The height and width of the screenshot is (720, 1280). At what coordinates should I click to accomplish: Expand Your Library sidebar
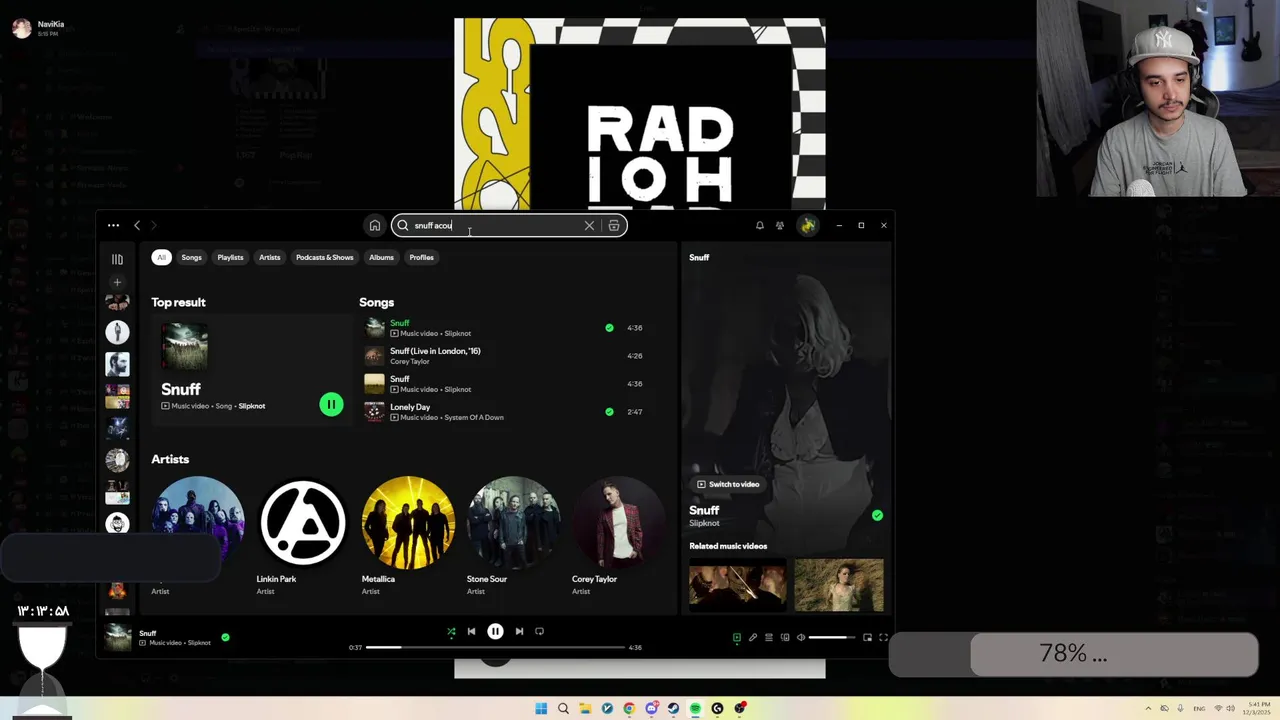117,259
